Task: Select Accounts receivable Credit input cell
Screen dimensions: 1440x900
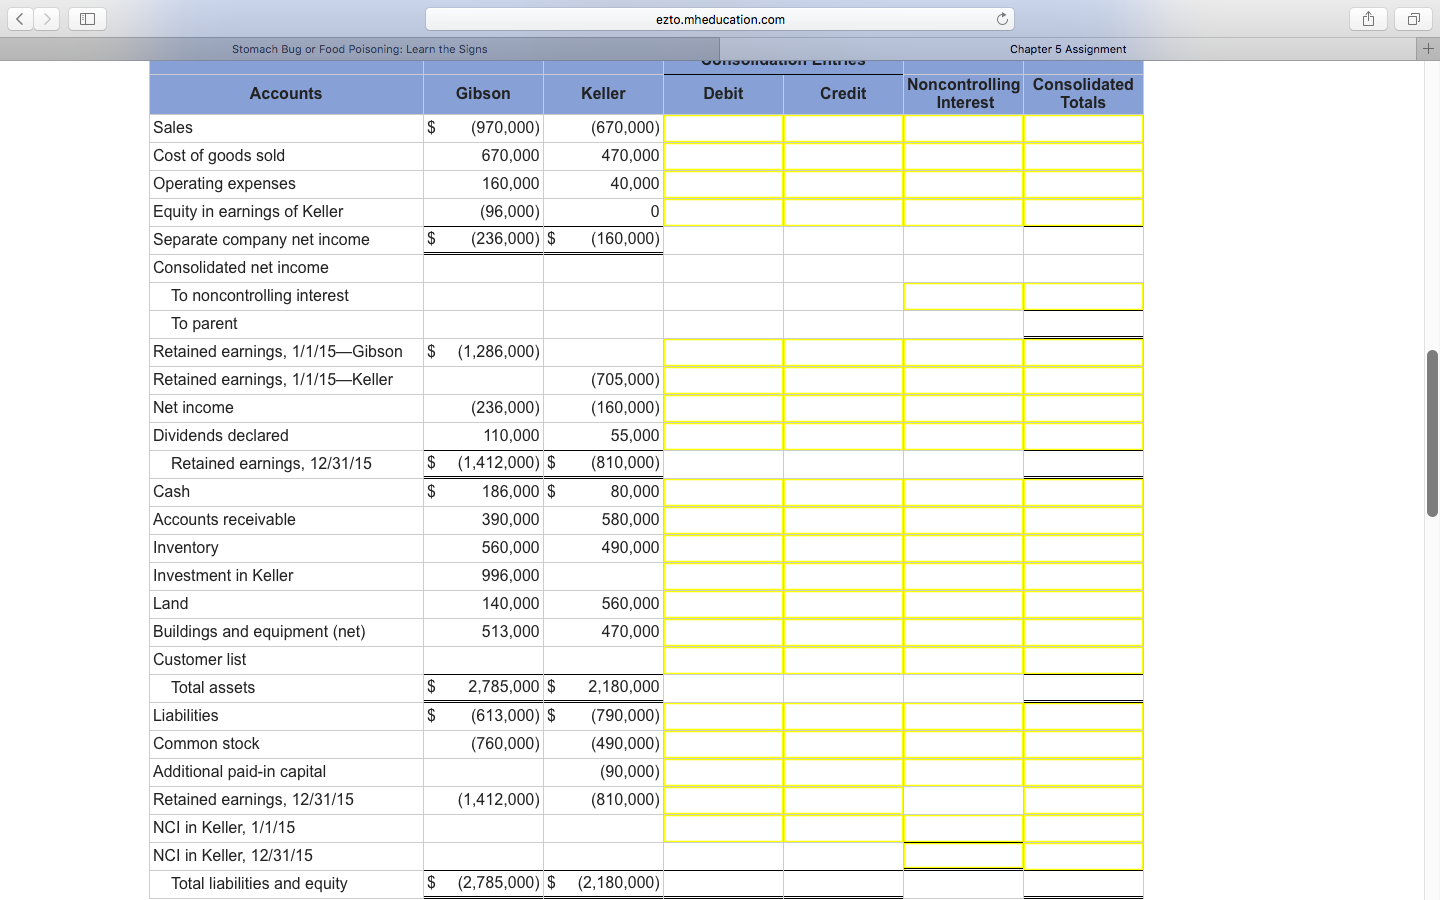Action: [843, 520]
